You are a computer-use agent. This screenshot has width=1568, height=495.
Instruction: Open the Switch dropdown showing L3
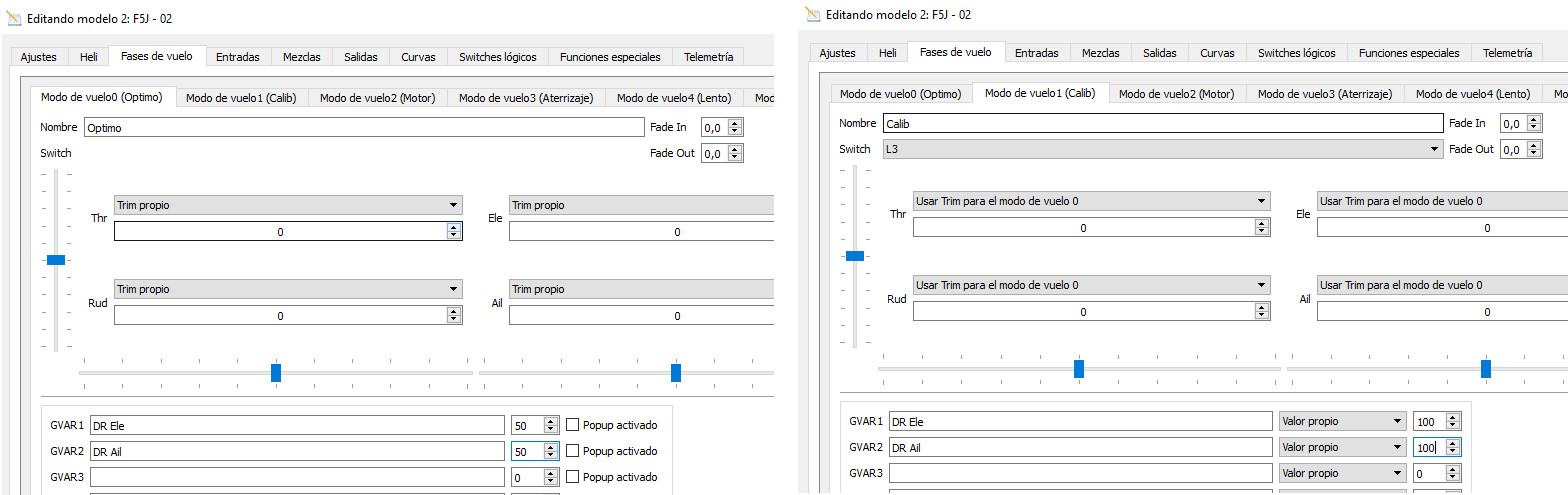[x=1161, y=149]
